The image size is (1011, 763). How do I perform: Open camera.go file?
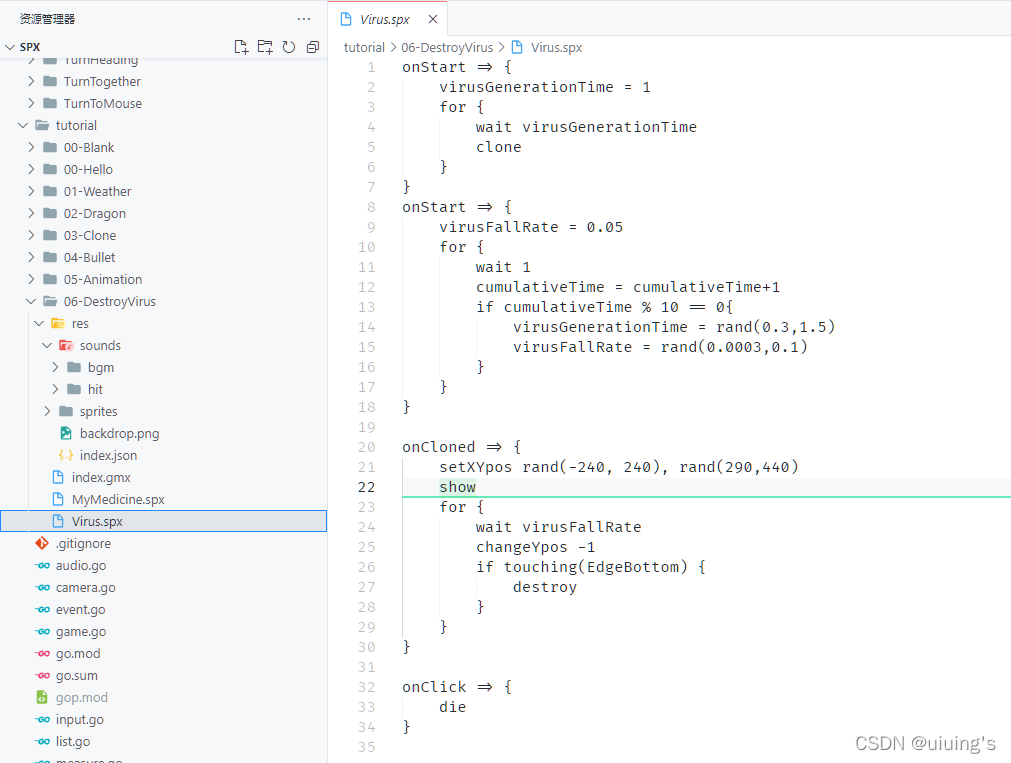click(x=86, y=587)
